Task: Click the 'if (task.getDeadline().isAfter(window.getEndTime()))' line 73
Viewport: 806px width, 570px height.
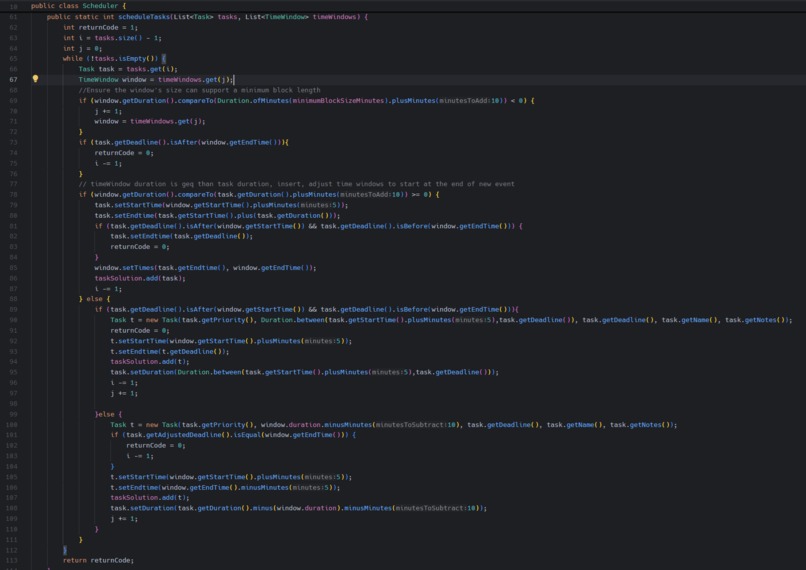Action: tap(184, 142)
